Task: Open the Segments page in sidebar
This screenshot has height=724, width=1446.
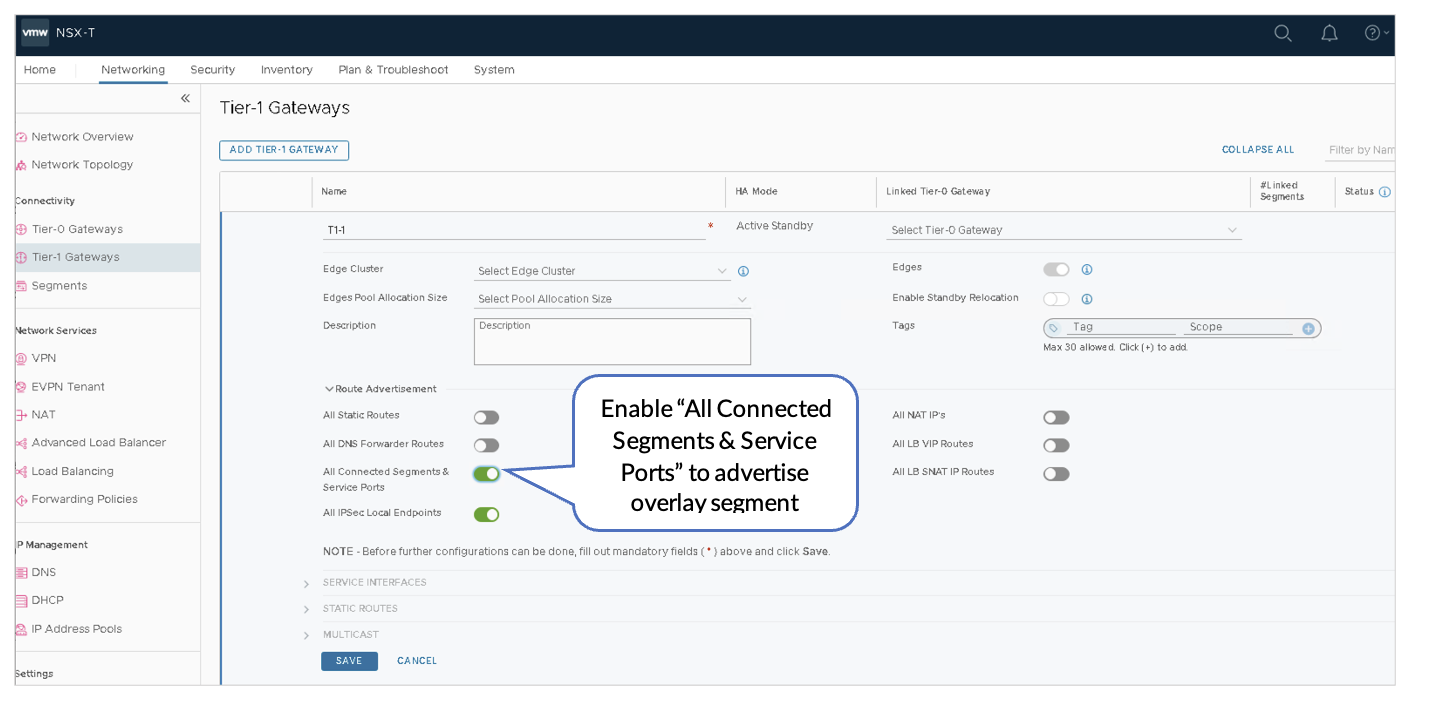Action: (x=59, y=286)
